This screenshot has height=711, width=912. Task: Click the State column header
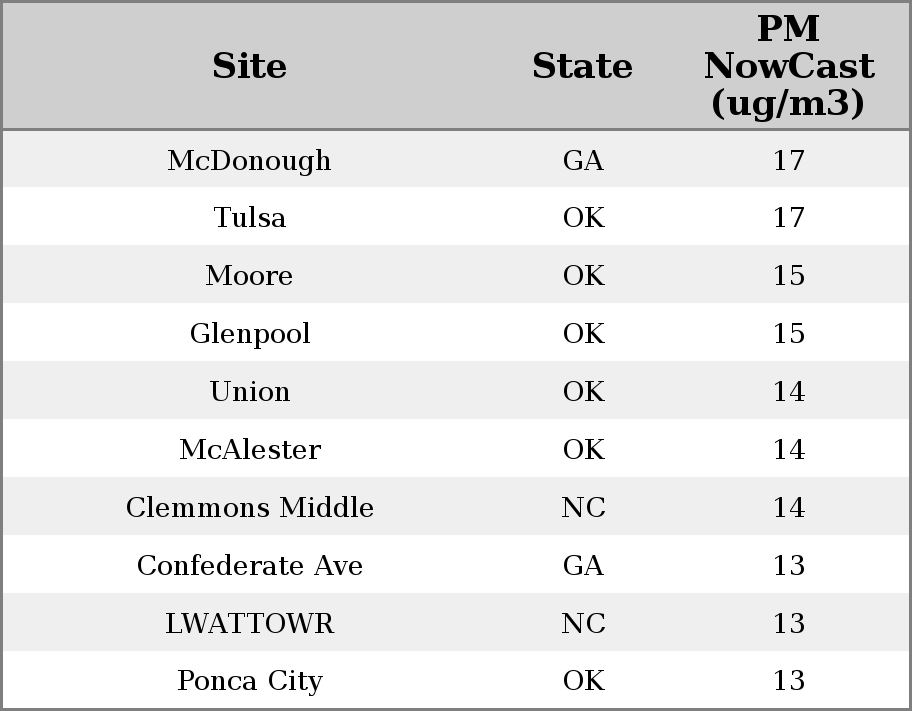point(583,66)
